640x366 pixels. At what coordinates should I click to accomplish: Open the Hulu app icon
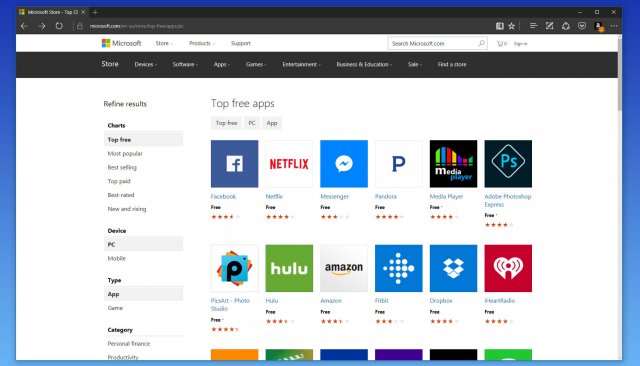[x=289, y=268]
